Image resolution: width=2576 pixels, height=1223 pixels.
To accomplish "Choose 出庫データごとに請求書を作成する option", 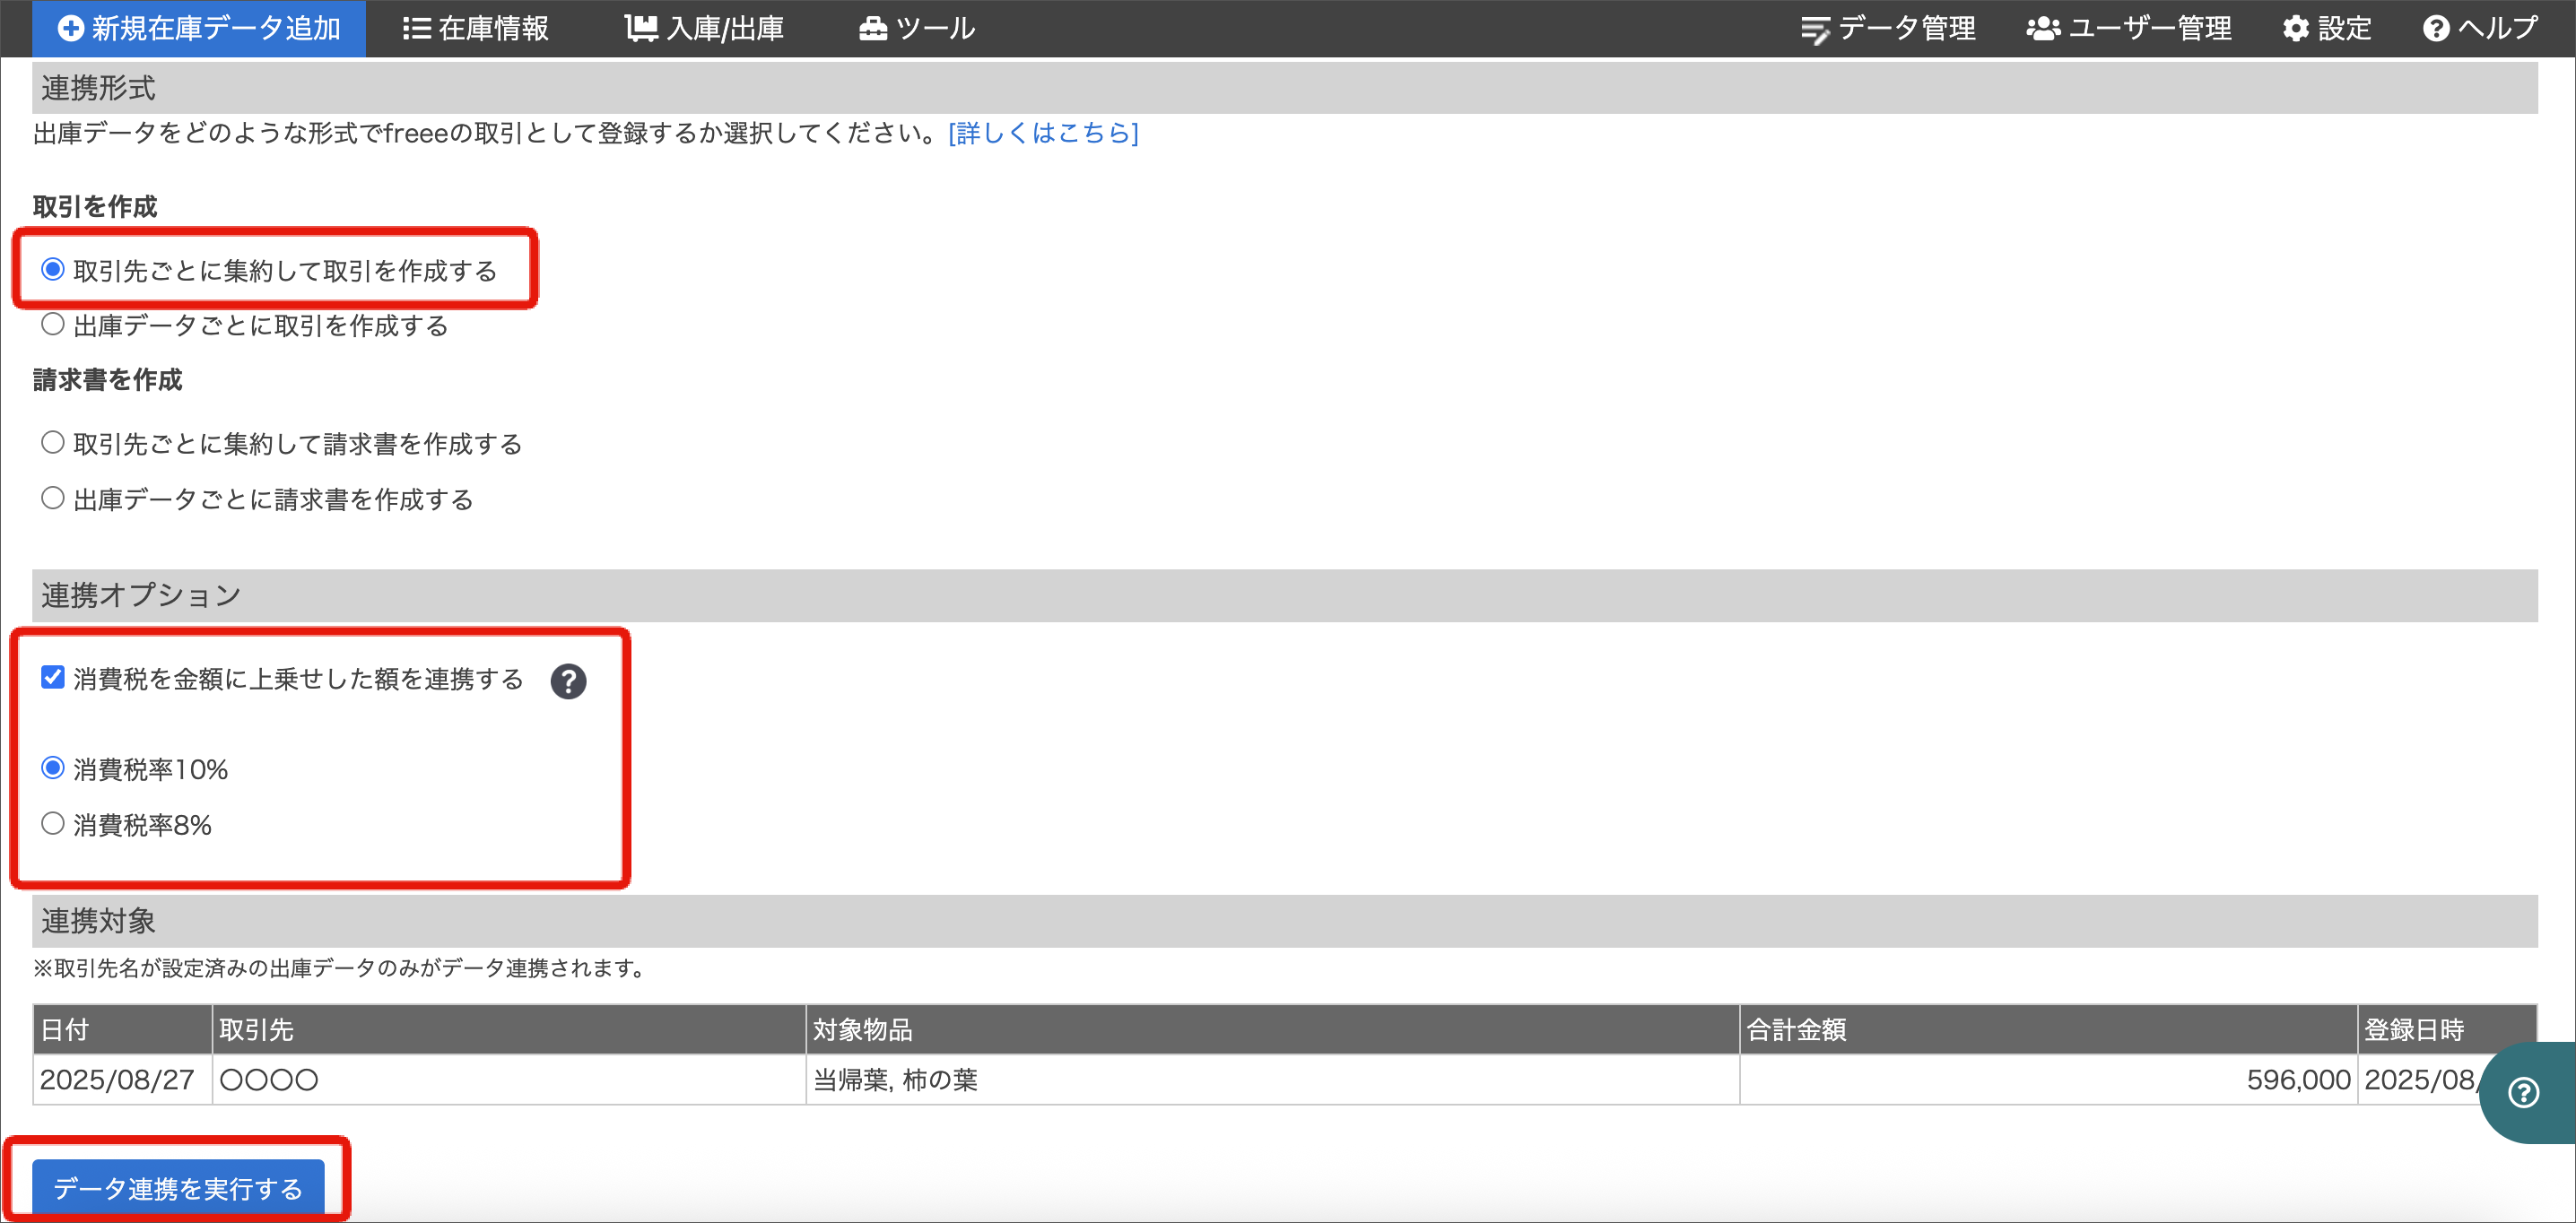I will pyautogui.click(x=53, y=497).
